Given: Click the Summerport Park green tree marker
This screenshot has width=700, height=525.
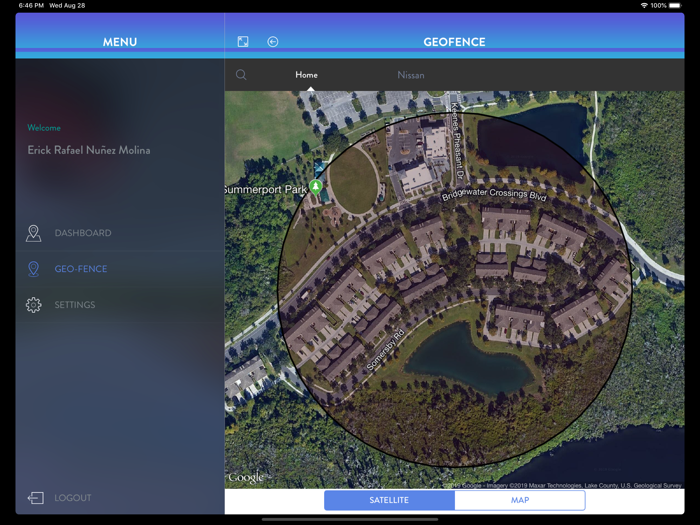Looking at the screenshot, I should coord(316,187).
